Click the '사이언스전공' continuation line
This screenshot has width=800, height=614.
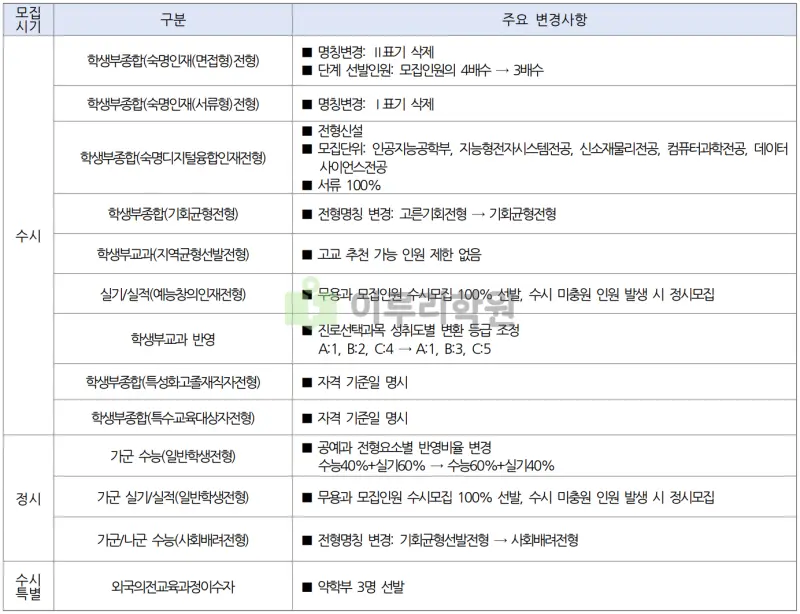pyautogui.click(x=353, y=167)
